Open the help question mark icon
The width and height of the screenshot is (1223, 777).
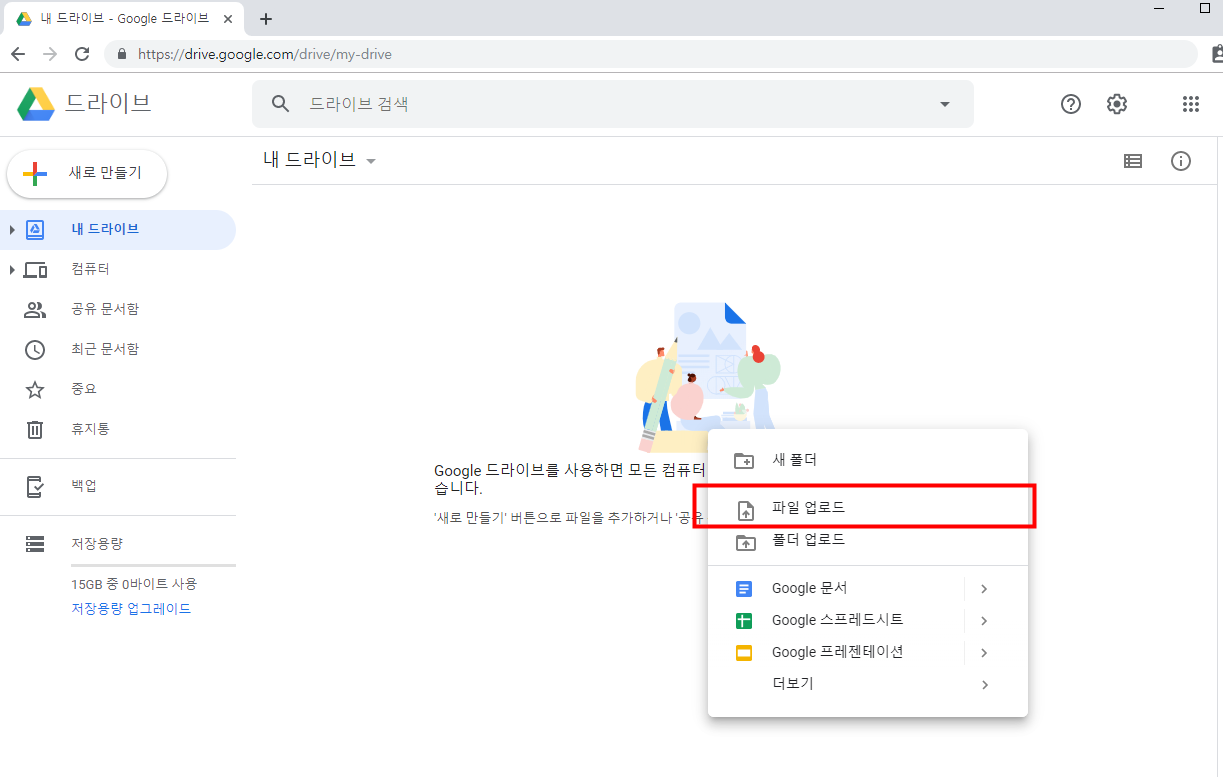[x=1071, y=104]
